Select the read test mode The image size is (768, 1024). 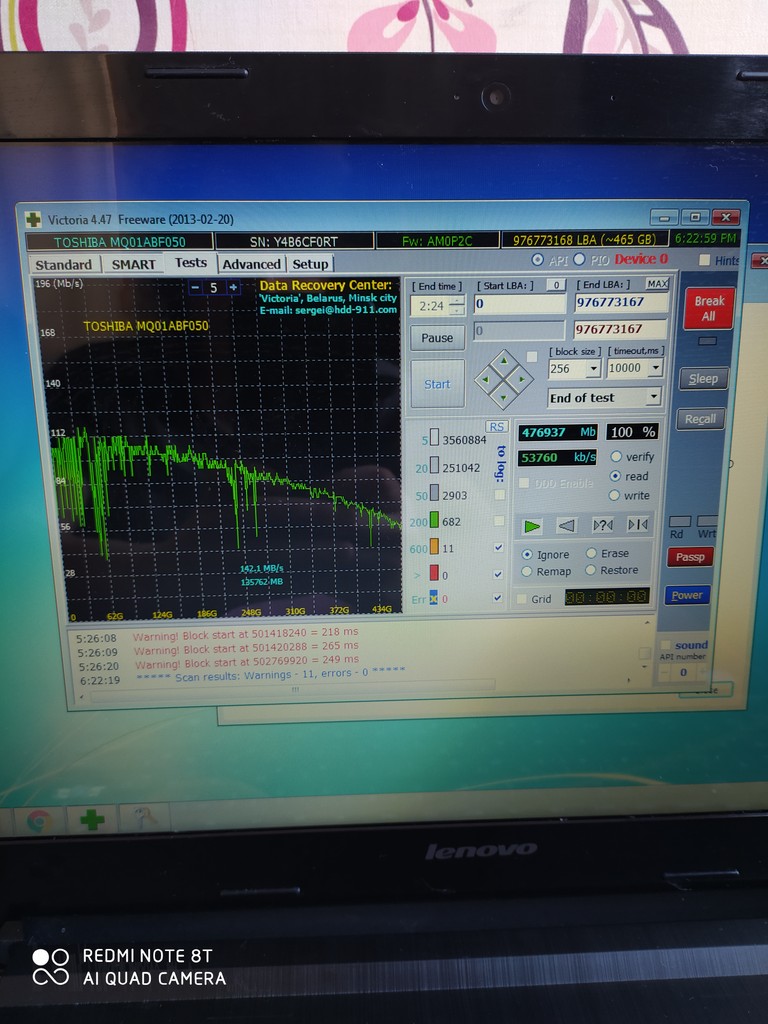click(x=615, y=476)
